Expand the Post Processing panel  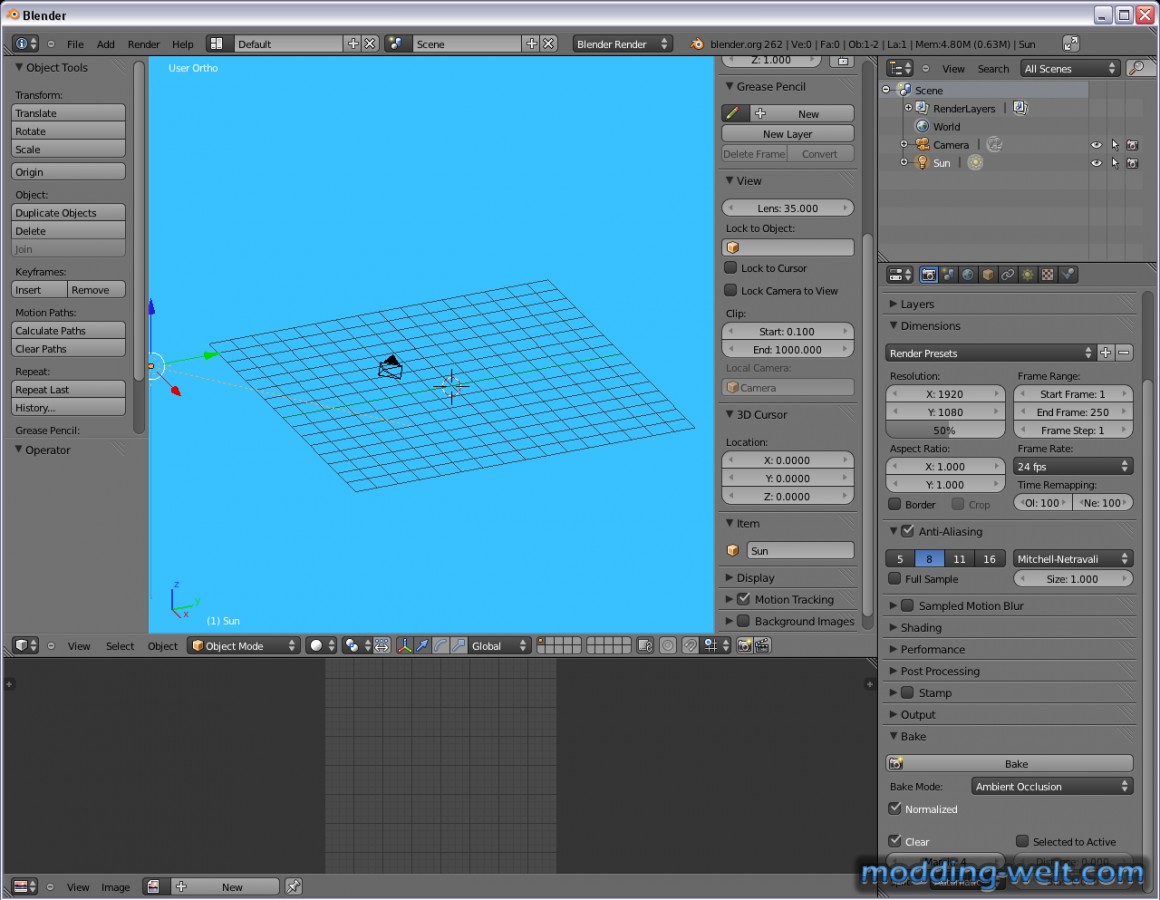pyautogui.click(x=940, y=671)
